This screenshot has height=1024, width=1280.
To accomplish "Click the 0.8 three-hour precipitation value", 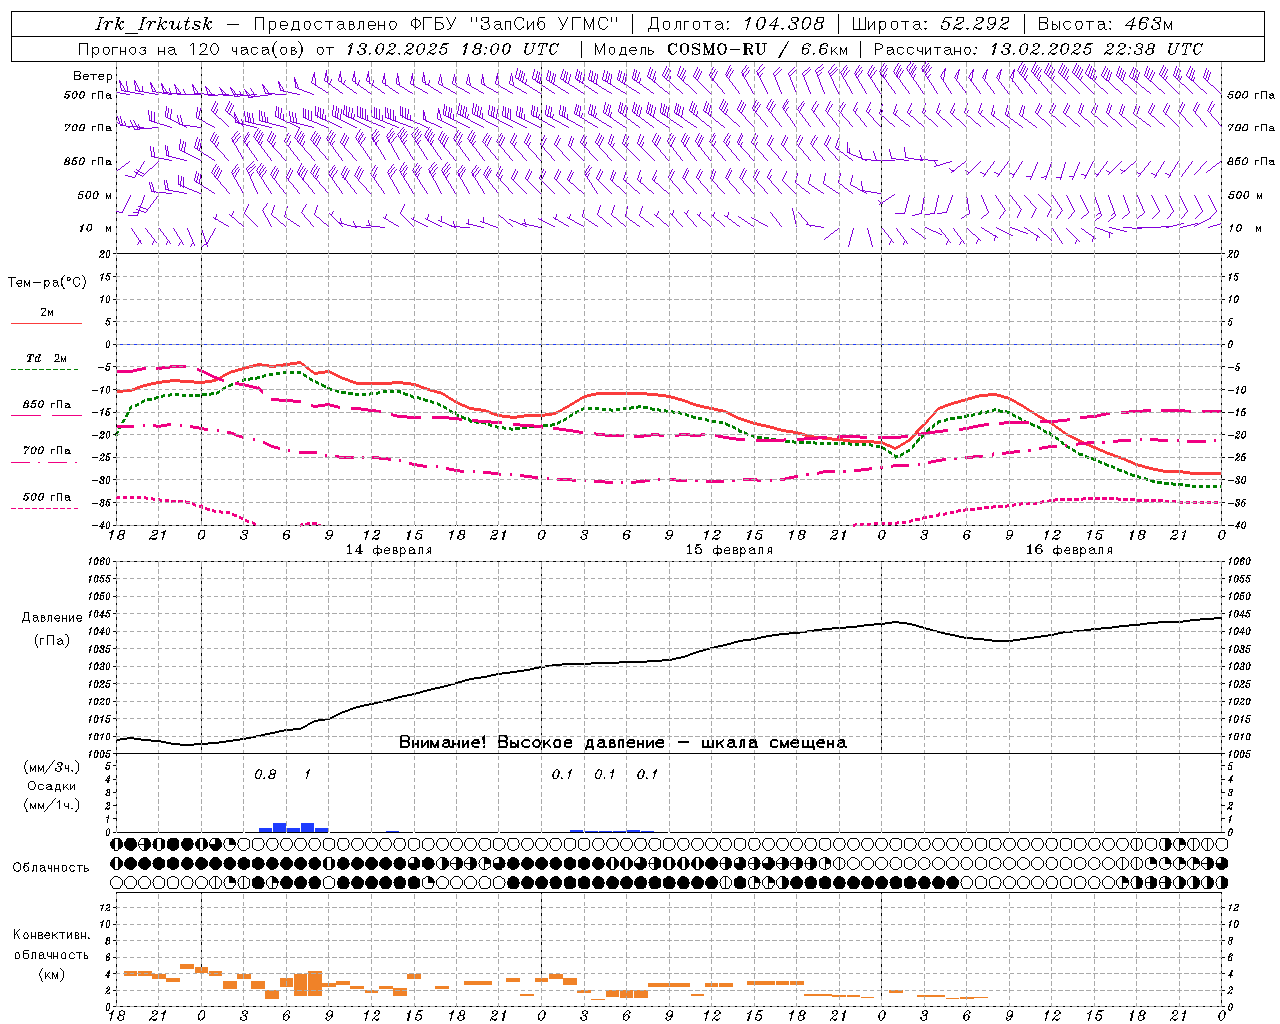I will coord(265,775).
